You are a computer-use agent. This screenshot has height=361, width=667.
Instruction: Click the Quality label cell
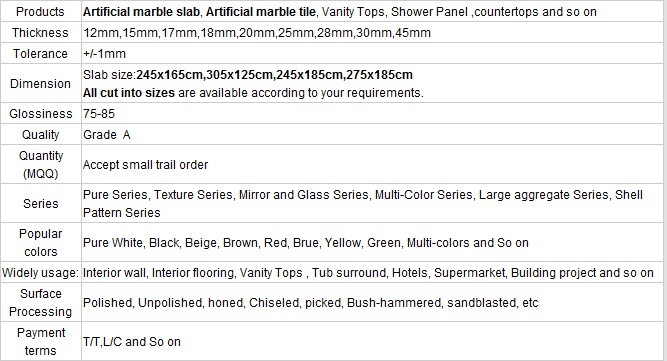[x=40, y=135]
